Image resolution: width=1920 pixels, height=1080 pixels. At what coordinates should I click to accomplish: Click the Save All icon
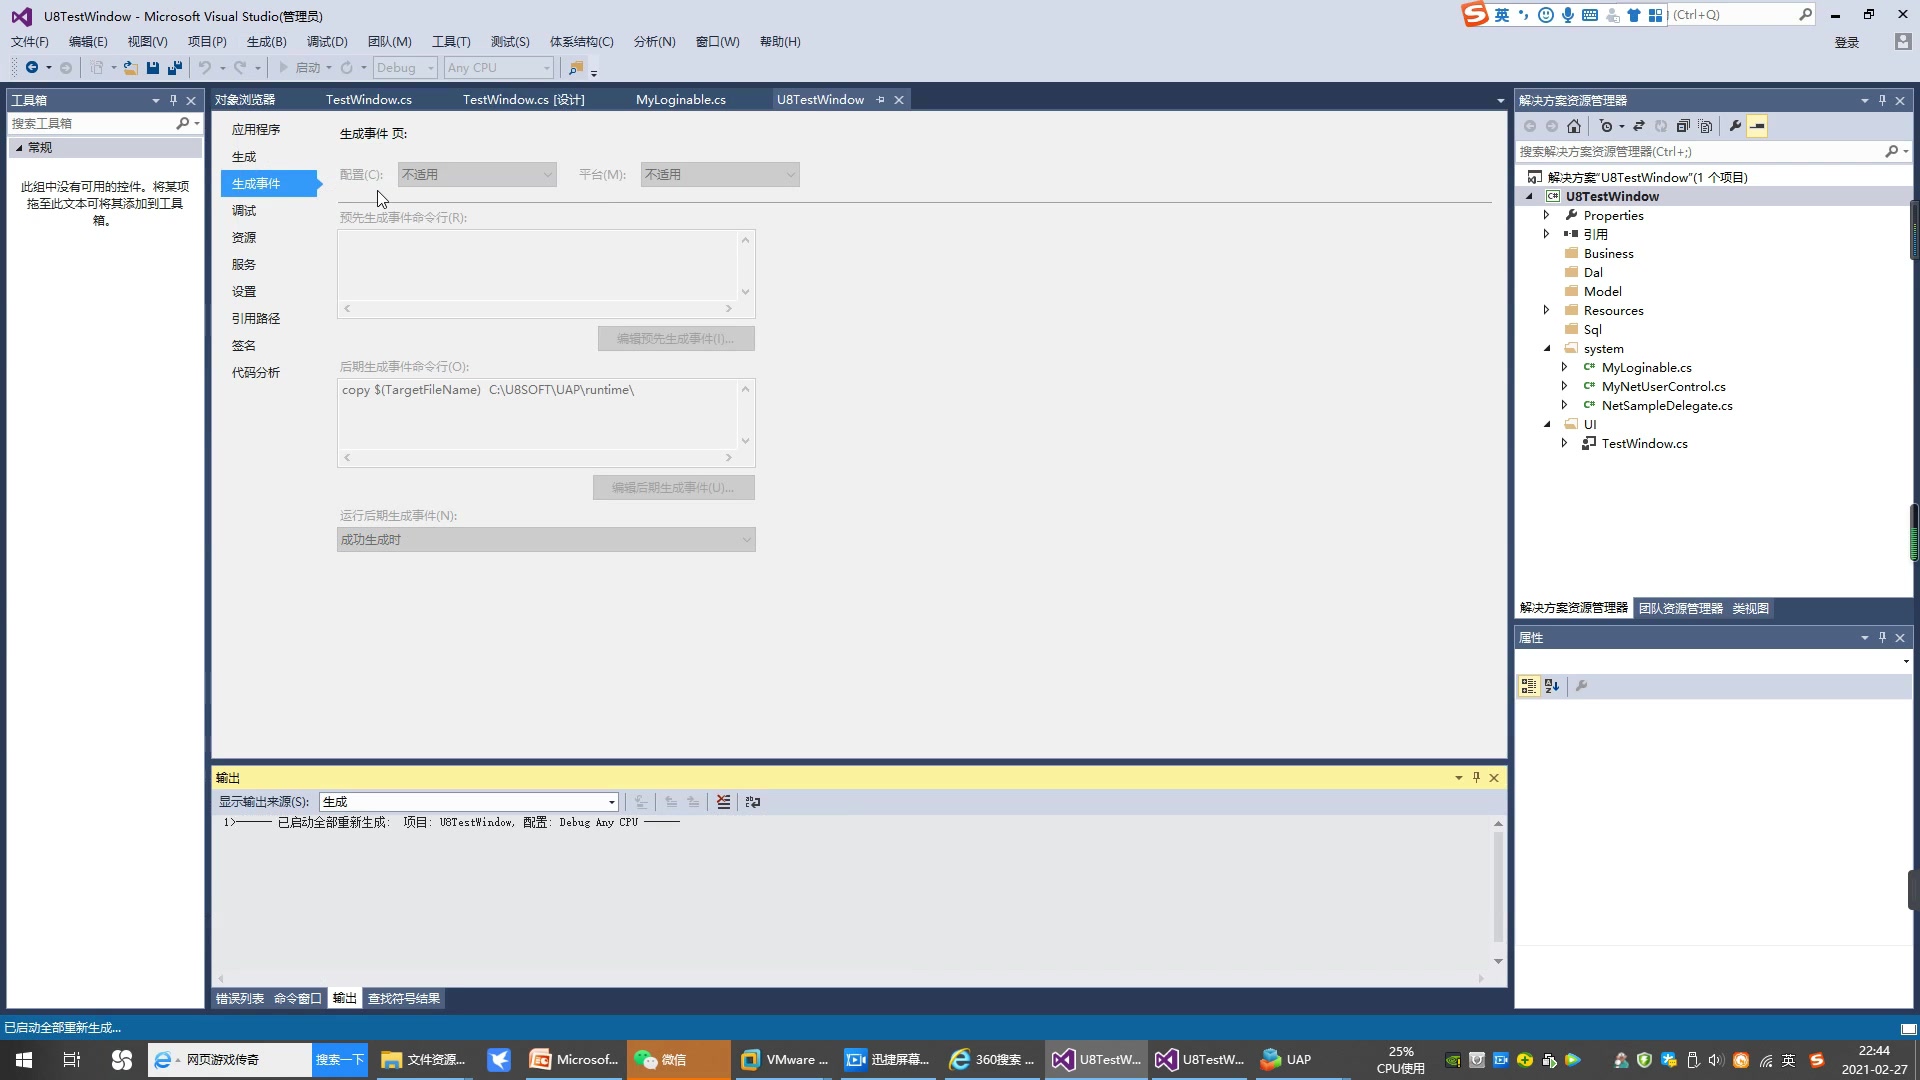pyautogui.click(x=175, y=67)
